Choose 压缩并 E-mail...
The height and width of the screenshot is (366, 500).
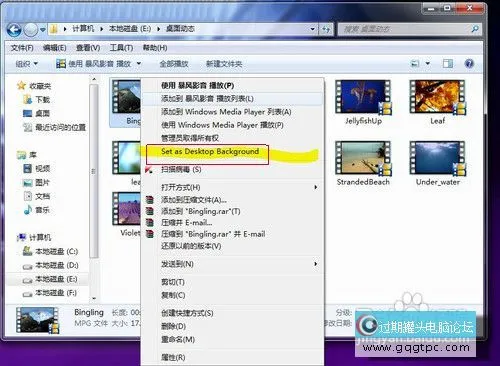click(232, 222)
